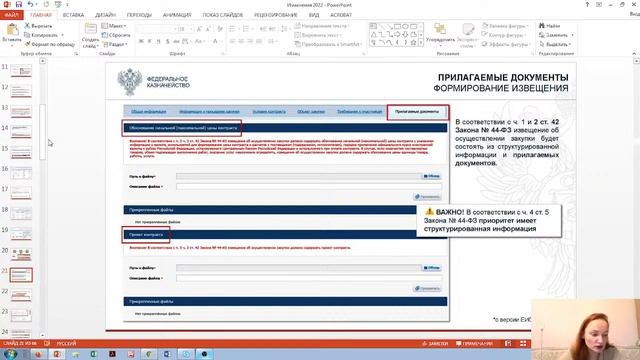Select the rectangle shape in gallery

[x=397, y=26]
